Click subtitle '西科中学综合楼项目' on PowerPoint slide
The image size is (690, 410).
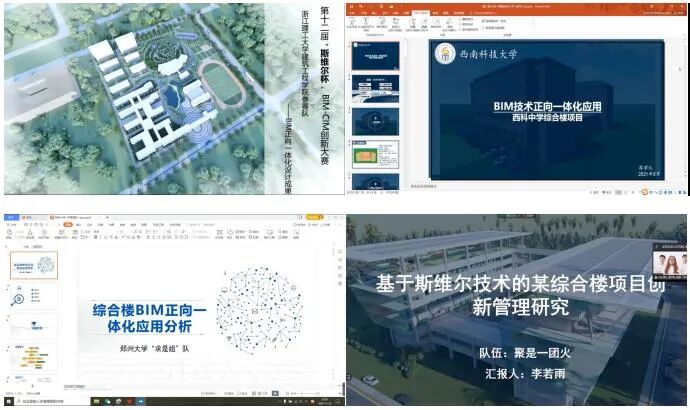pos(547,118)
